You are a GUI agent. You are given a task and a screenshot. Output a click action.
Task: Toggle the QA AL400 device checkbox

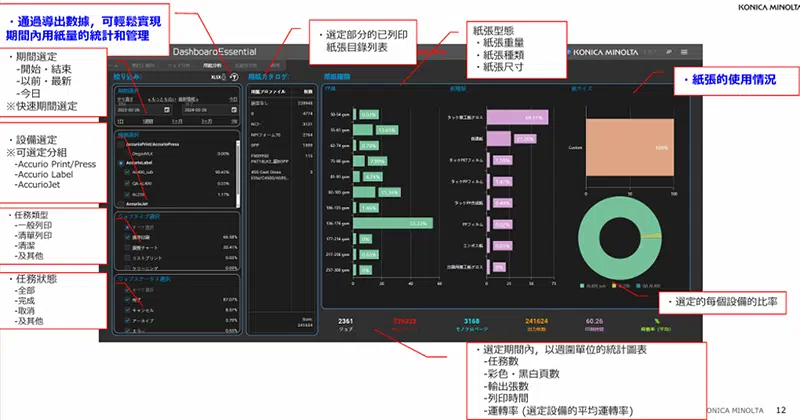127,183
